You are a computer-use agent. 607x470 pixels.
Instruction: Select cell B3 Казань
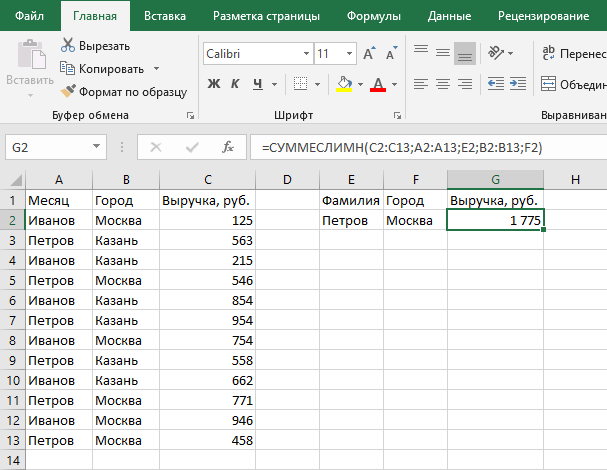pos(126,240)
